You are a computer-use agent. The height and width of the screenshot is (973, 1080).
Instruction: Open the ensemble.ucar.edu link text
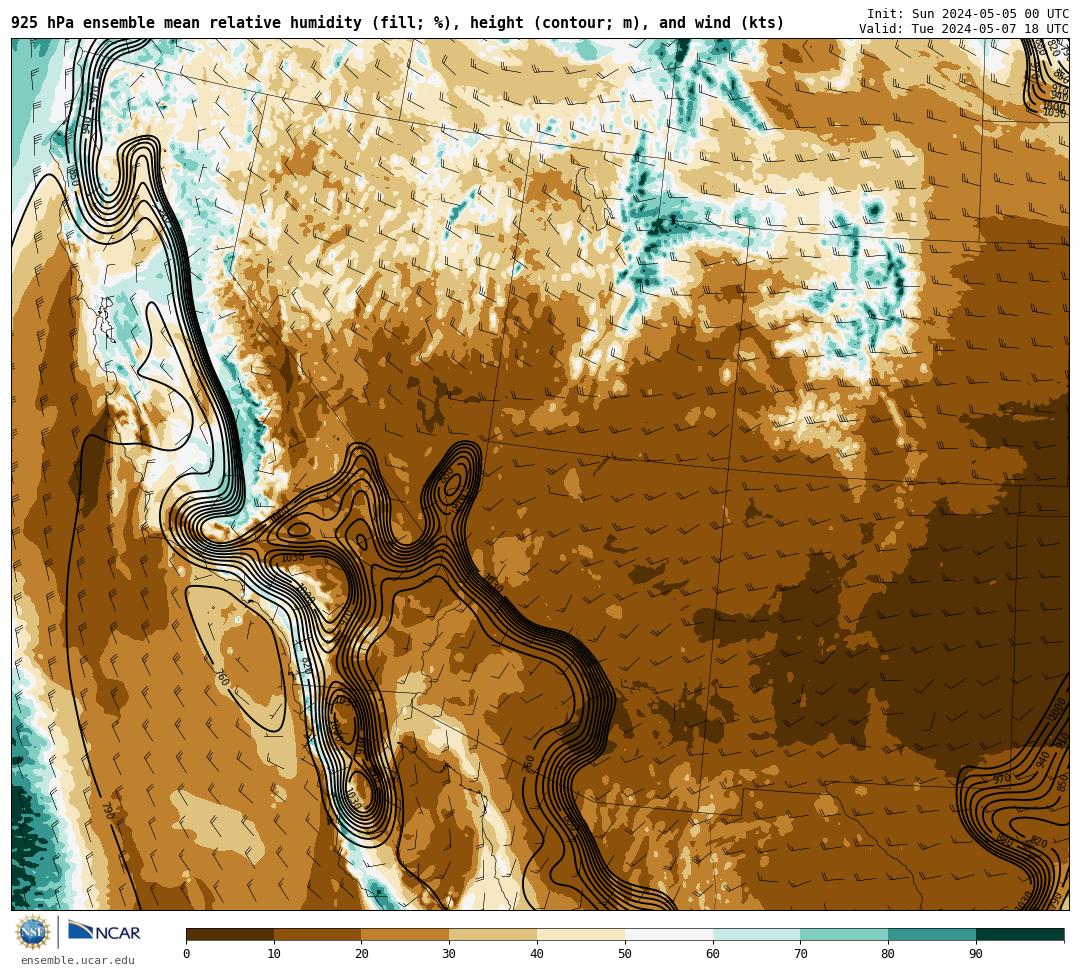[78, 960]
